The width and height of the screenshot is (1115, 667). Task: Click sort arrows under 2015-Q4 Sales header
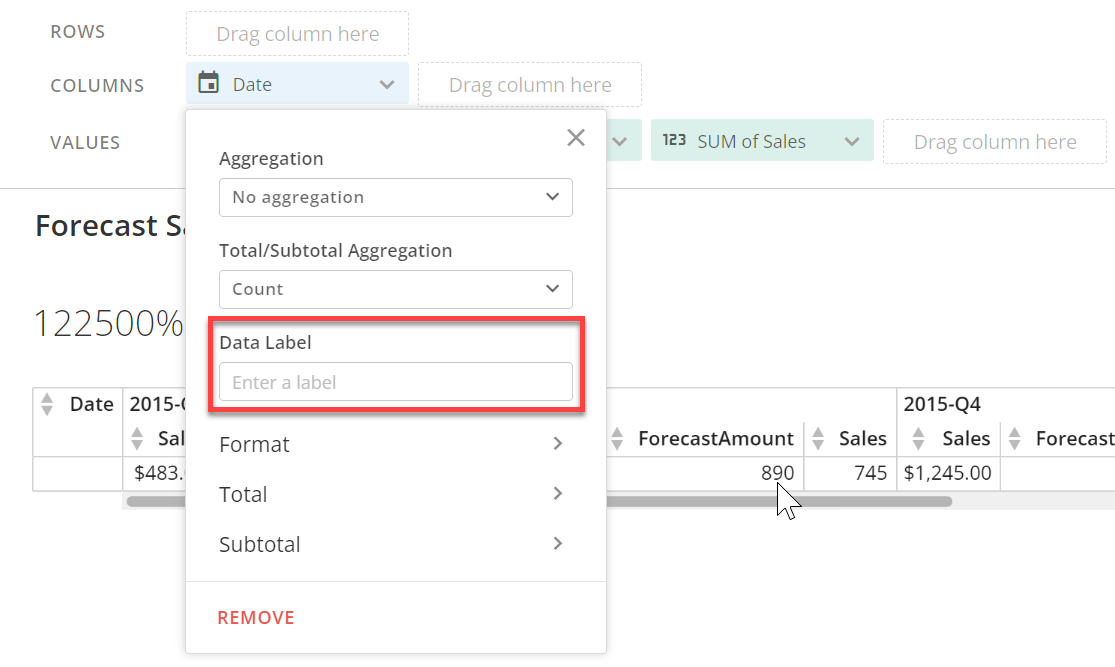point(917,438)
